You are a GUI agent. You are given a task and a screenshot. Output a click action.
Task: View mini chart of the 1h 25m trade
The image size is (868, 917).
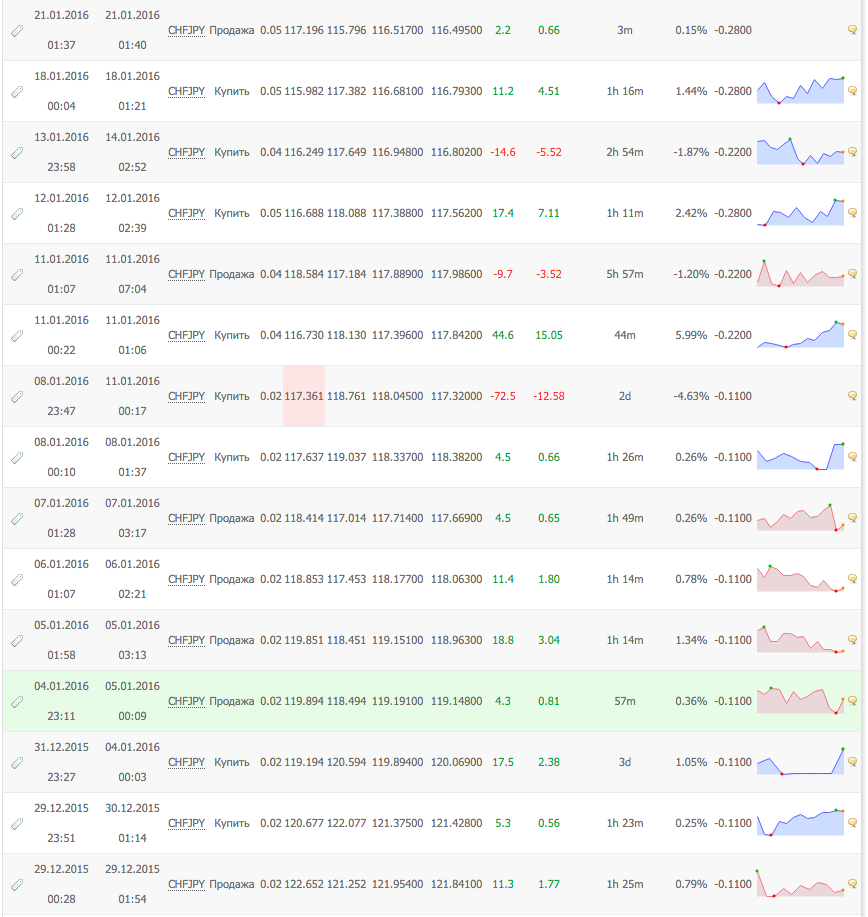[x=800, y=883]
